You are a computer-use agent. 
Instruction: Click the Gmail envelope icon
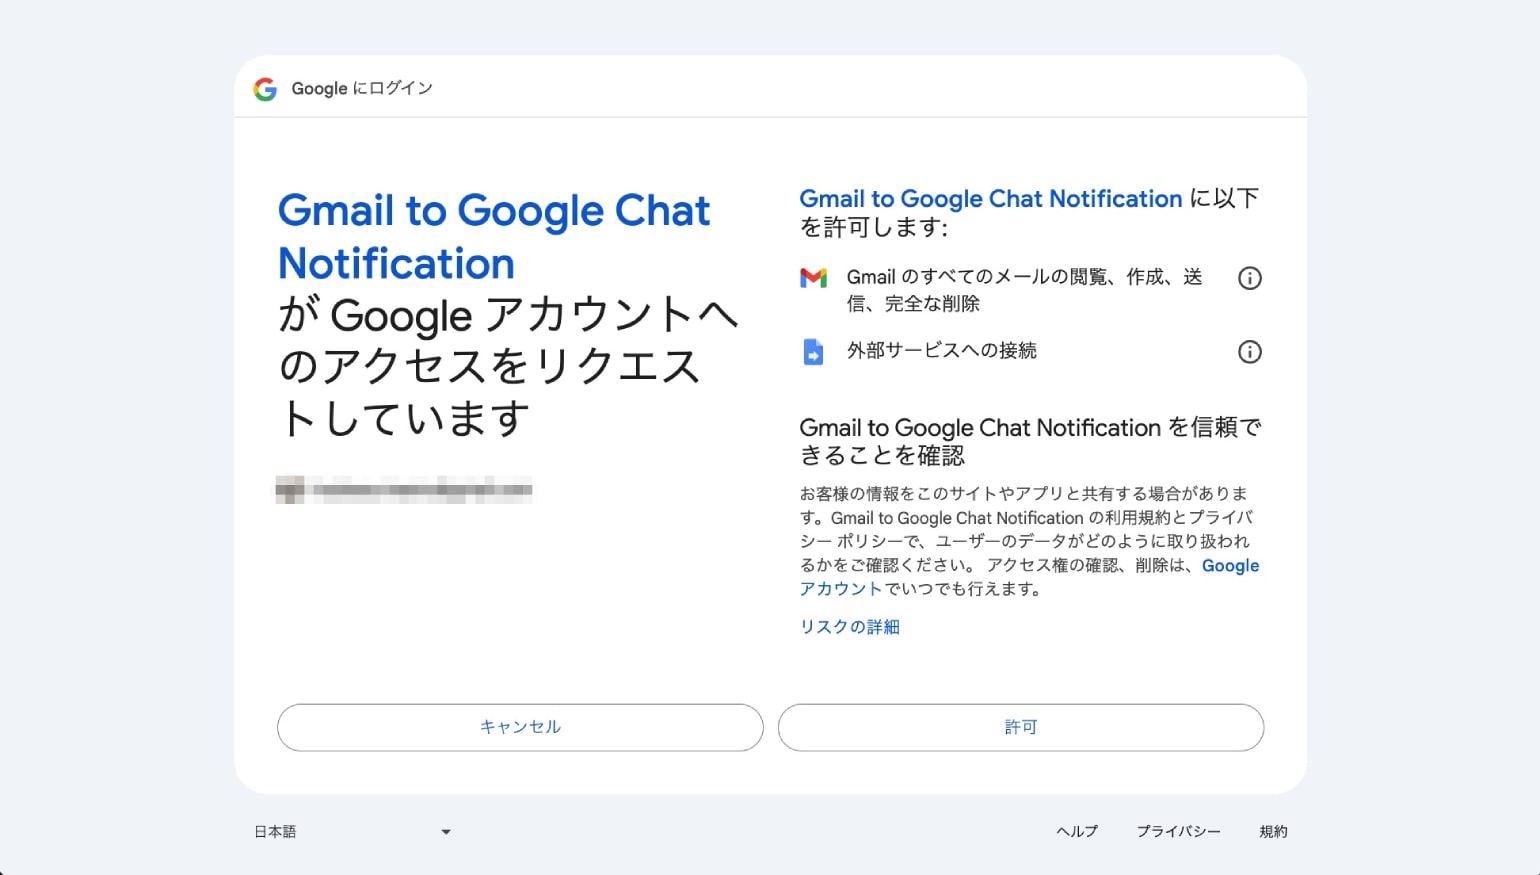coord(814,278)
